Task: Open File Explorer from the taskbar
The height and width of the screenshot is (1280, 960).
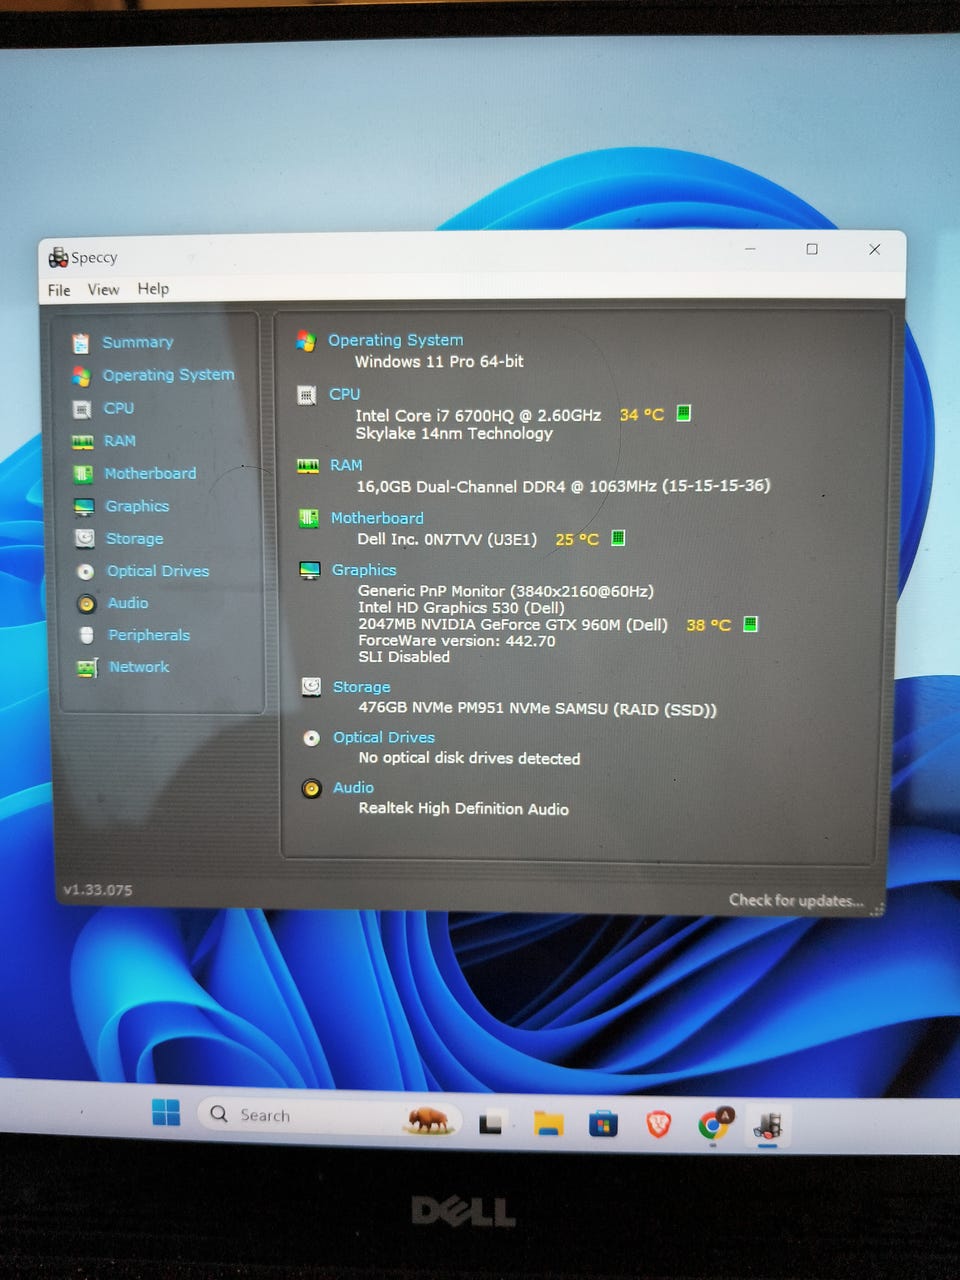Action: coord(548,1124)
